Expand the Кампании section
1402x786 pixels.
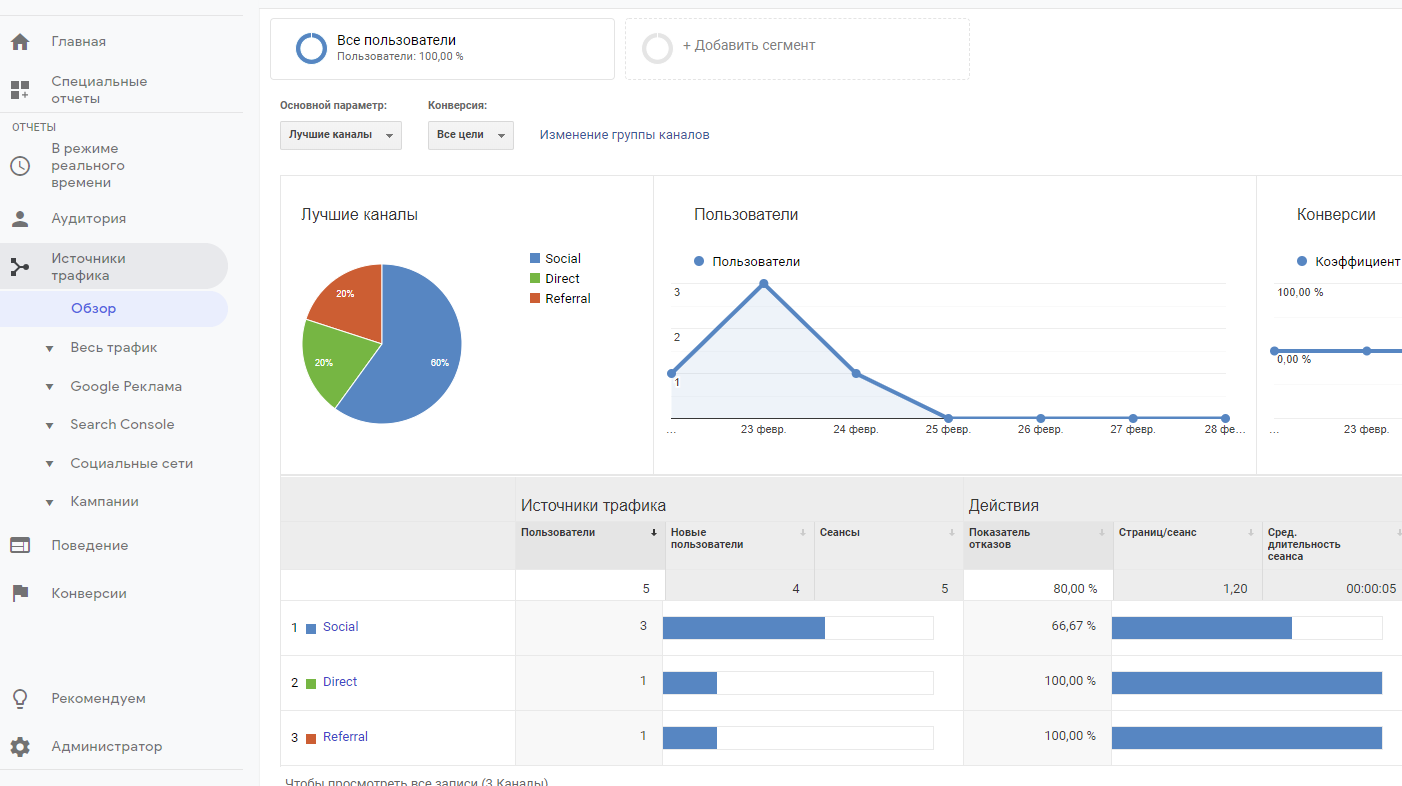point(49,502)
